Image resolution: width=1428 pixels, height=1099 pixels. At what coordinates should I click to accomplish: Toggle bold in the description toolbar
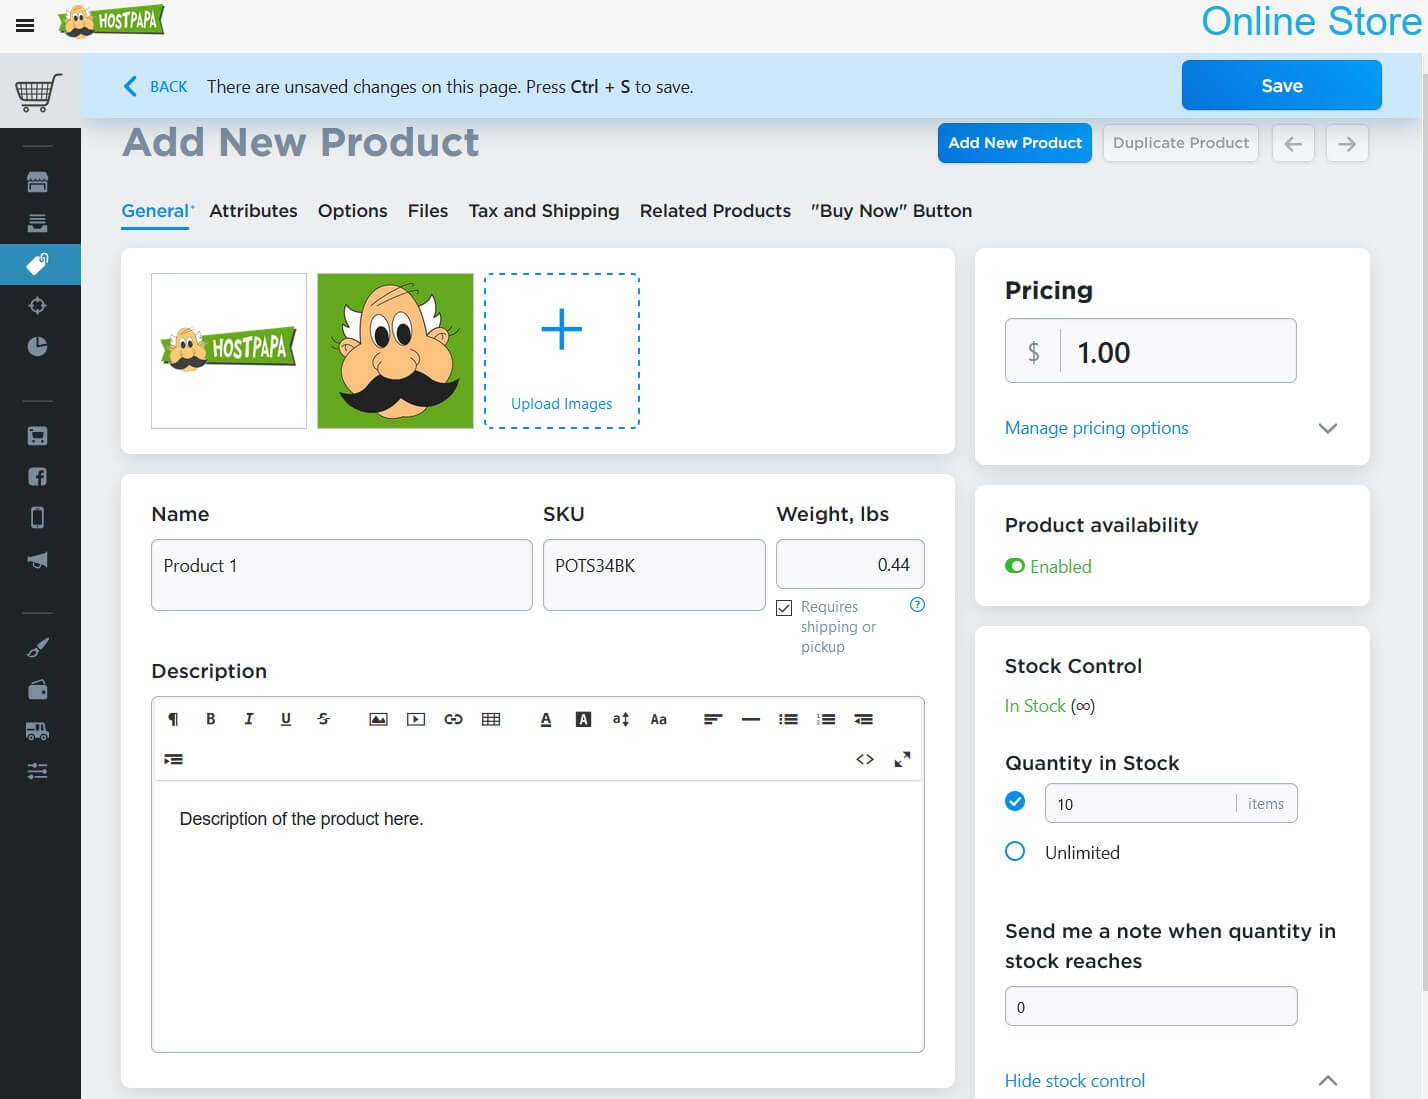pyautogui.click(x=211, y=719)
